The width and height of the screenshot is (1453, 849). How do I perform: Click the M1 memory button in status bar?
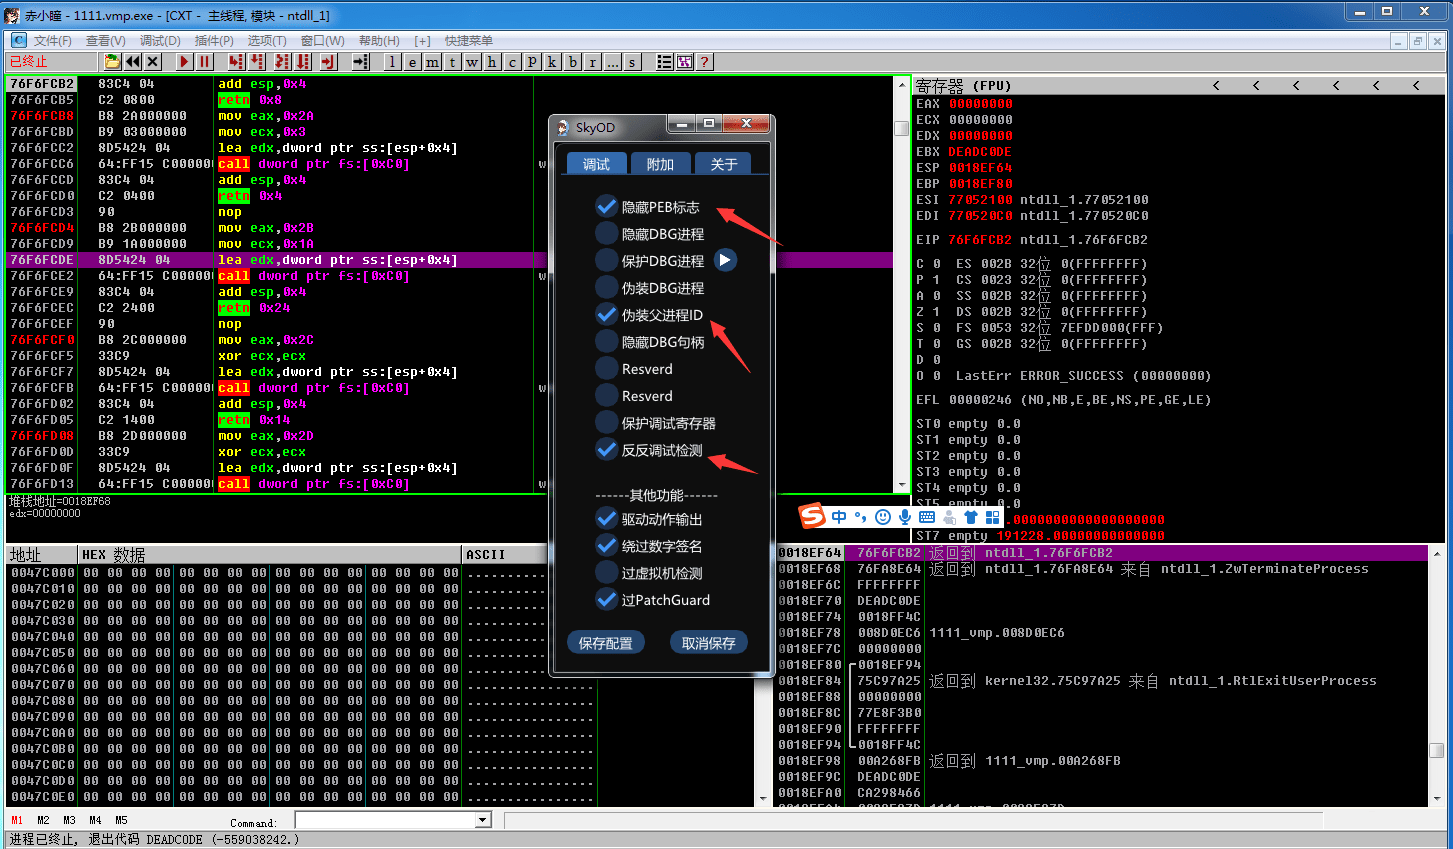17,820
